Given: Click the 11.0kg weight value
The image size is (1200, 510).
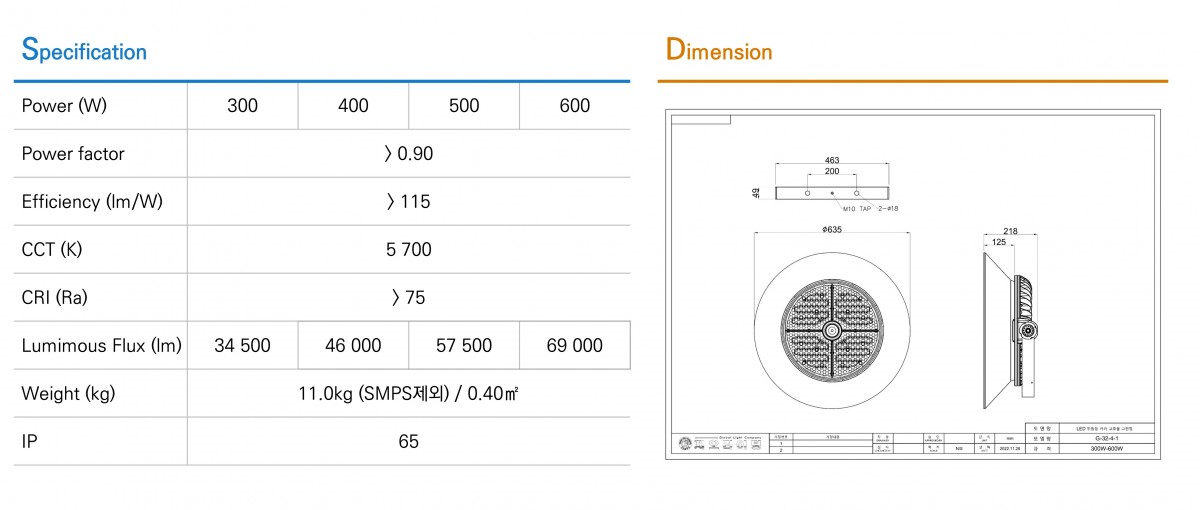Looking at the screenshot, I should 408,394.
